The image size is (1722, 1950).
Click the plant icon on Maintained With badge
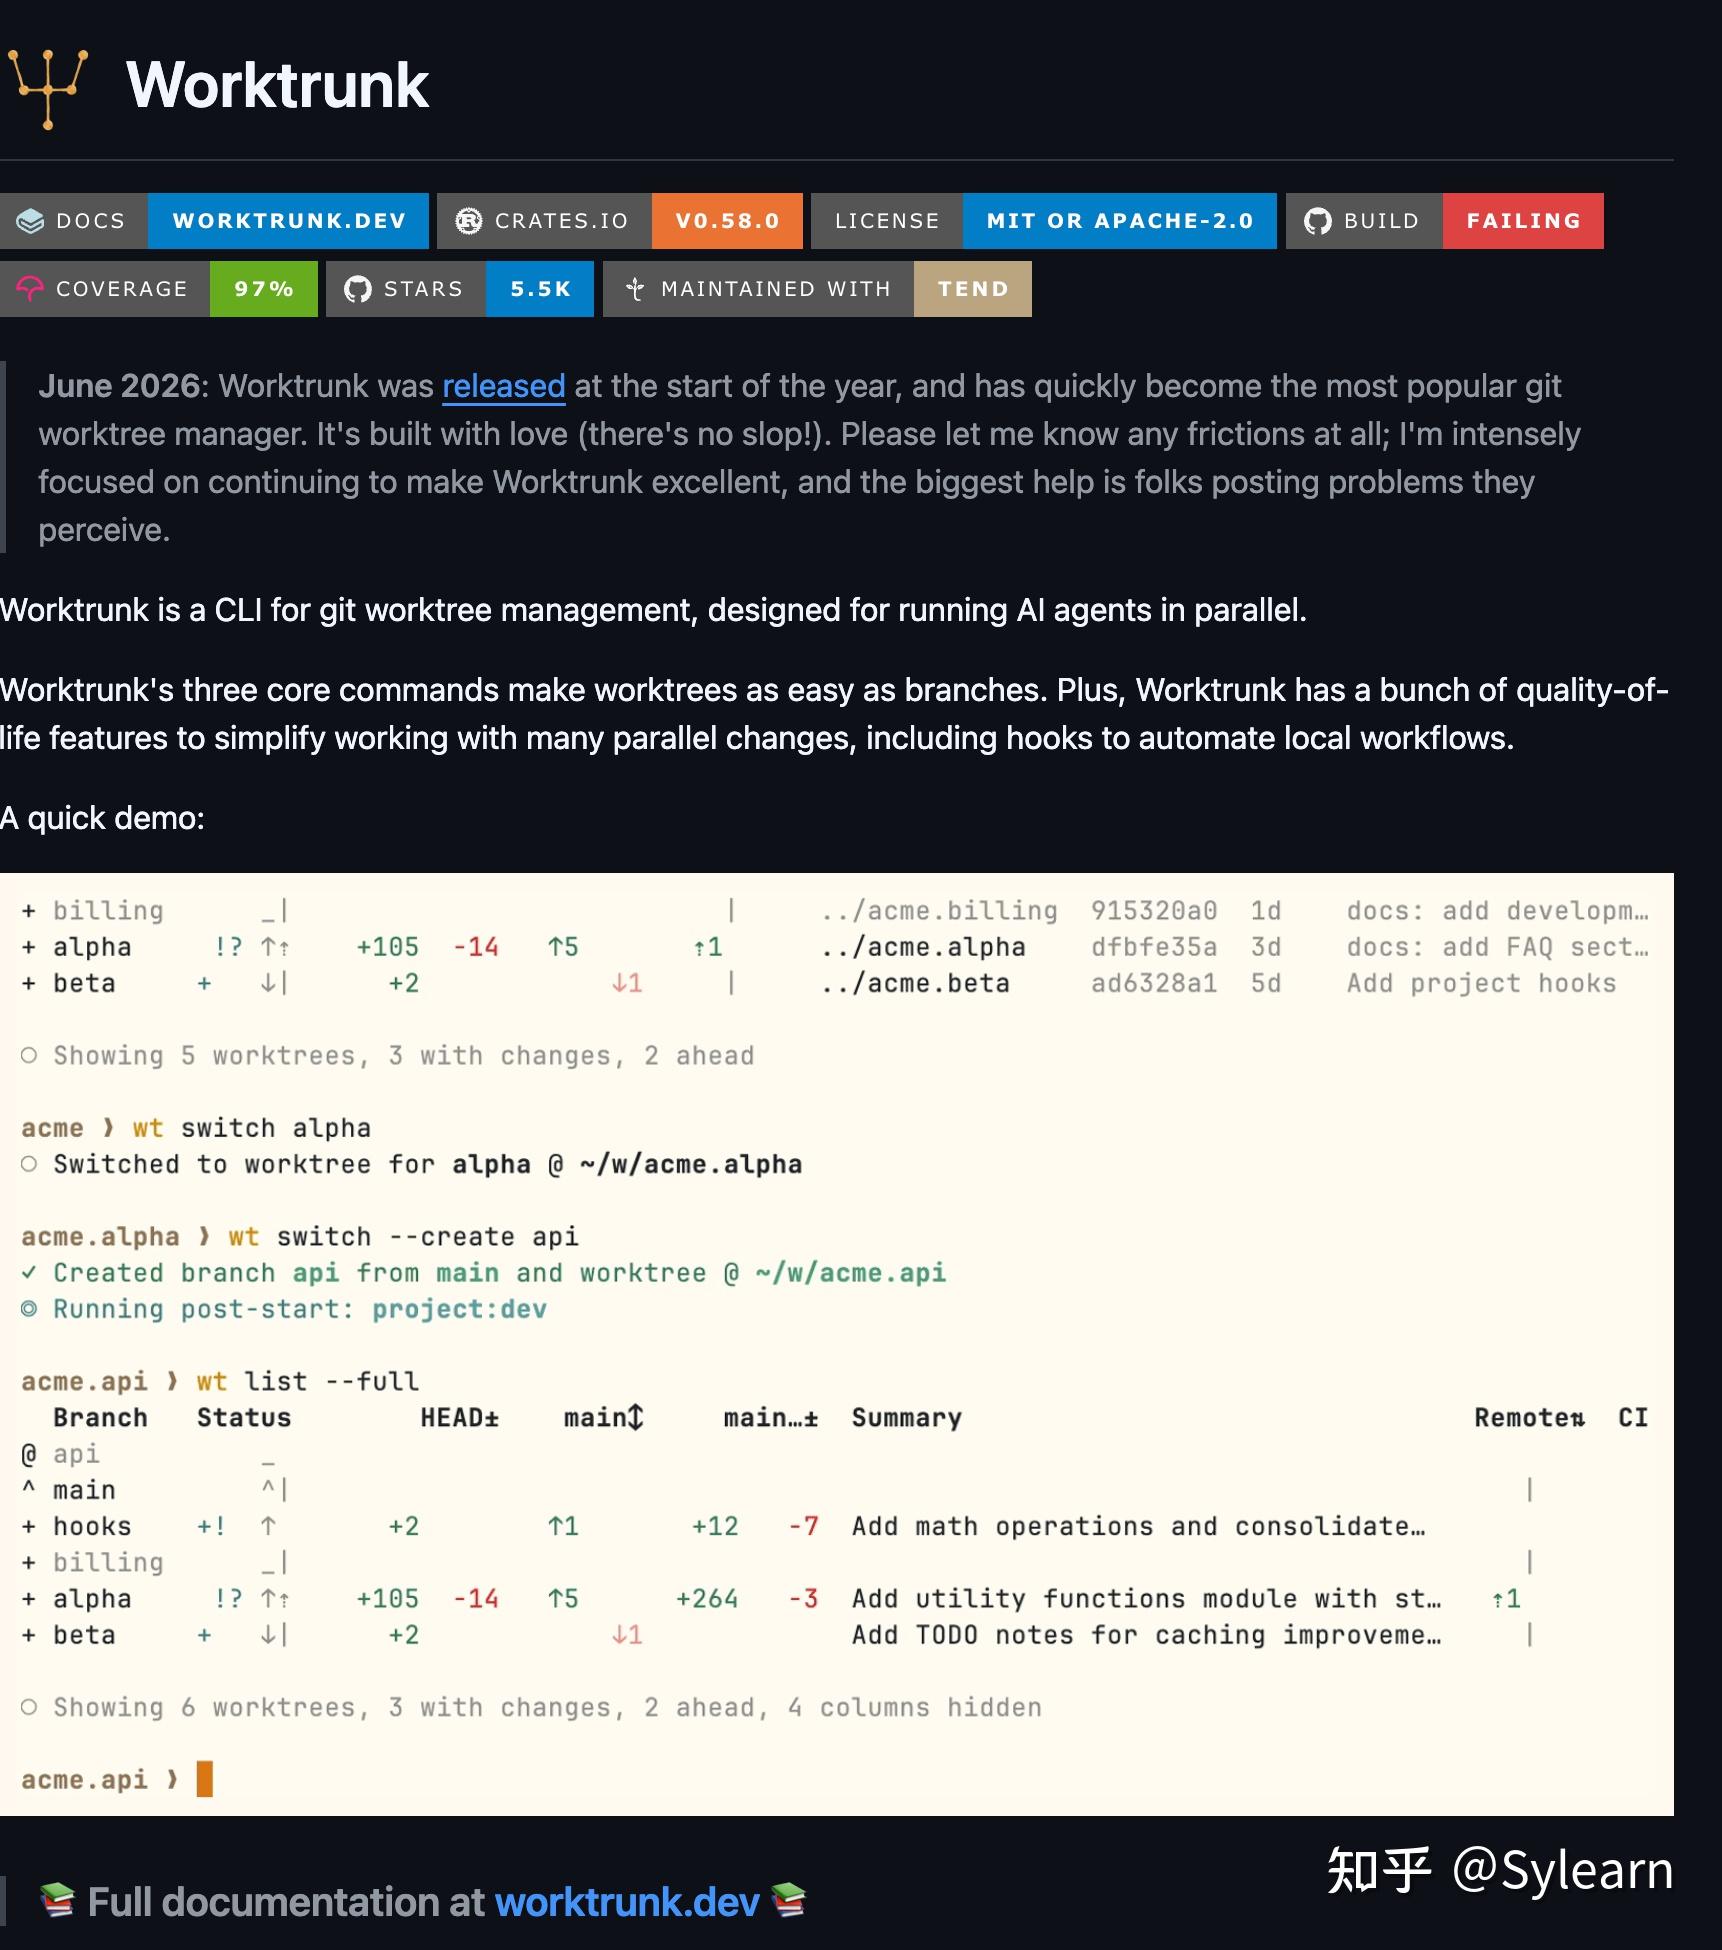pyautogui.click(x=634, y=289)
